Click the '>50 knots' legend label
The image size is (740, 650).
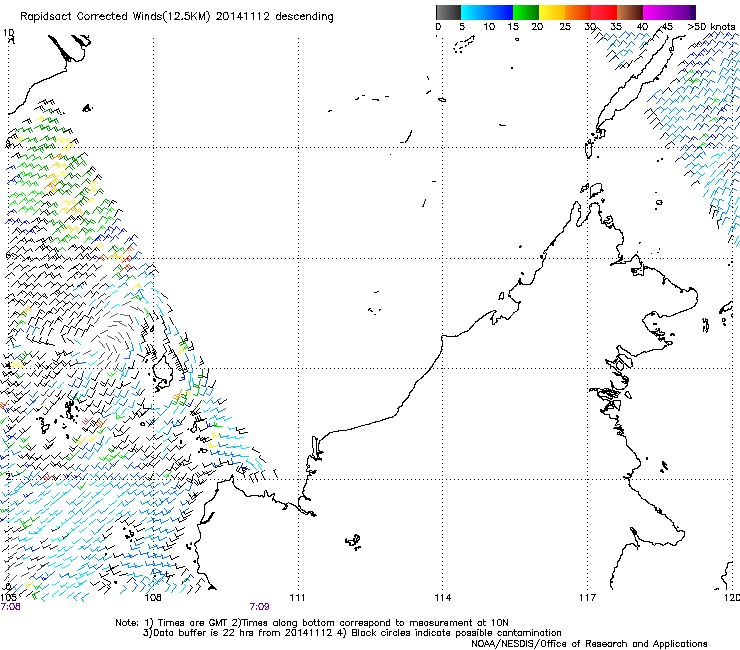(711, 27)
